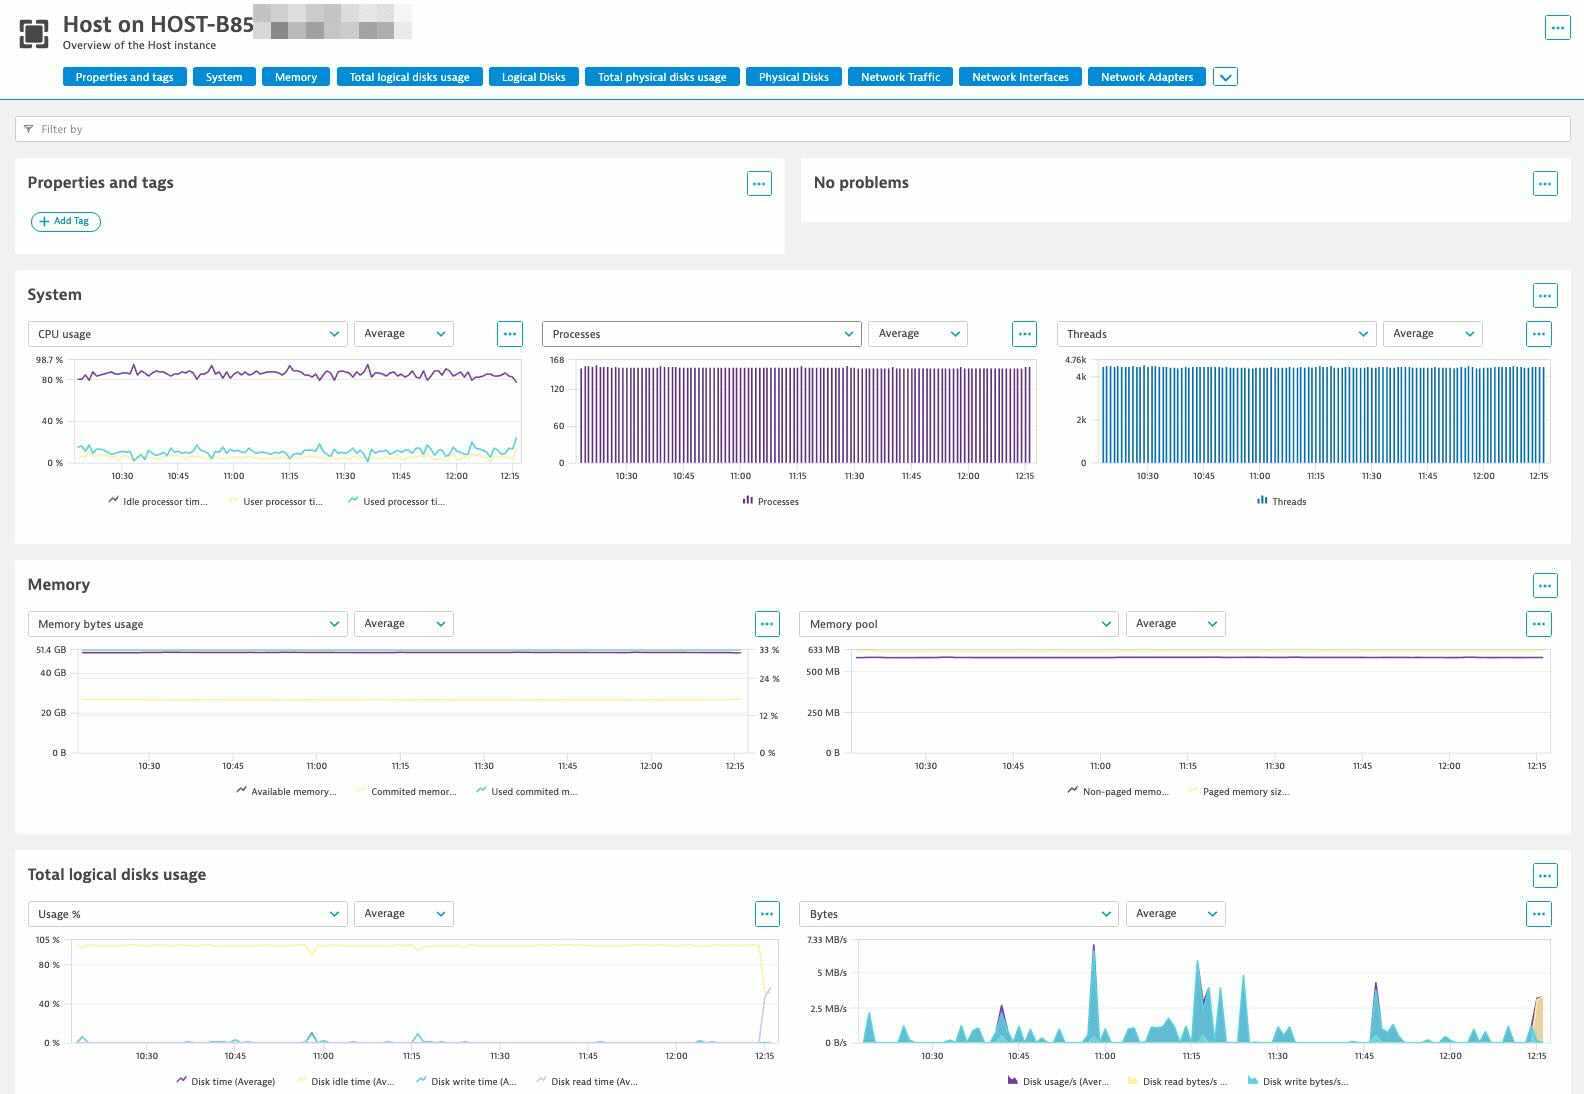Toggle Threads legend series
The height and width of the screenshot is (1094, 1584).
tap(1281, 502)
